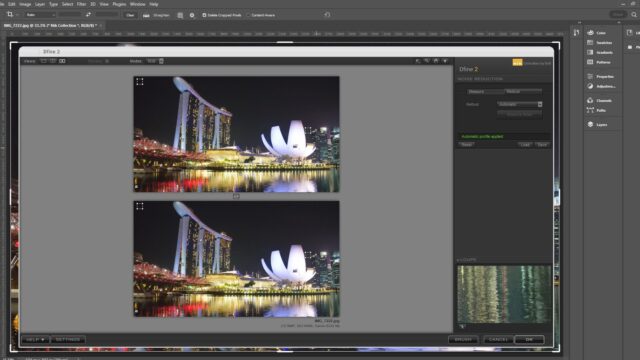The width and height of the screenshot is (640, 360).
Task: Open the Adjustments panel
Action: pos(601,86)
